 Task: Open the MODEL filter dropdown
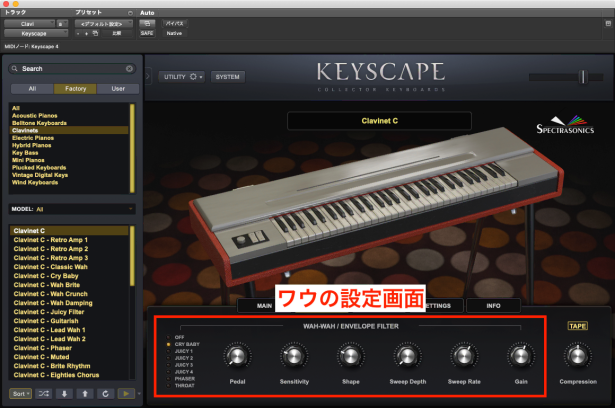coord(72,209)
